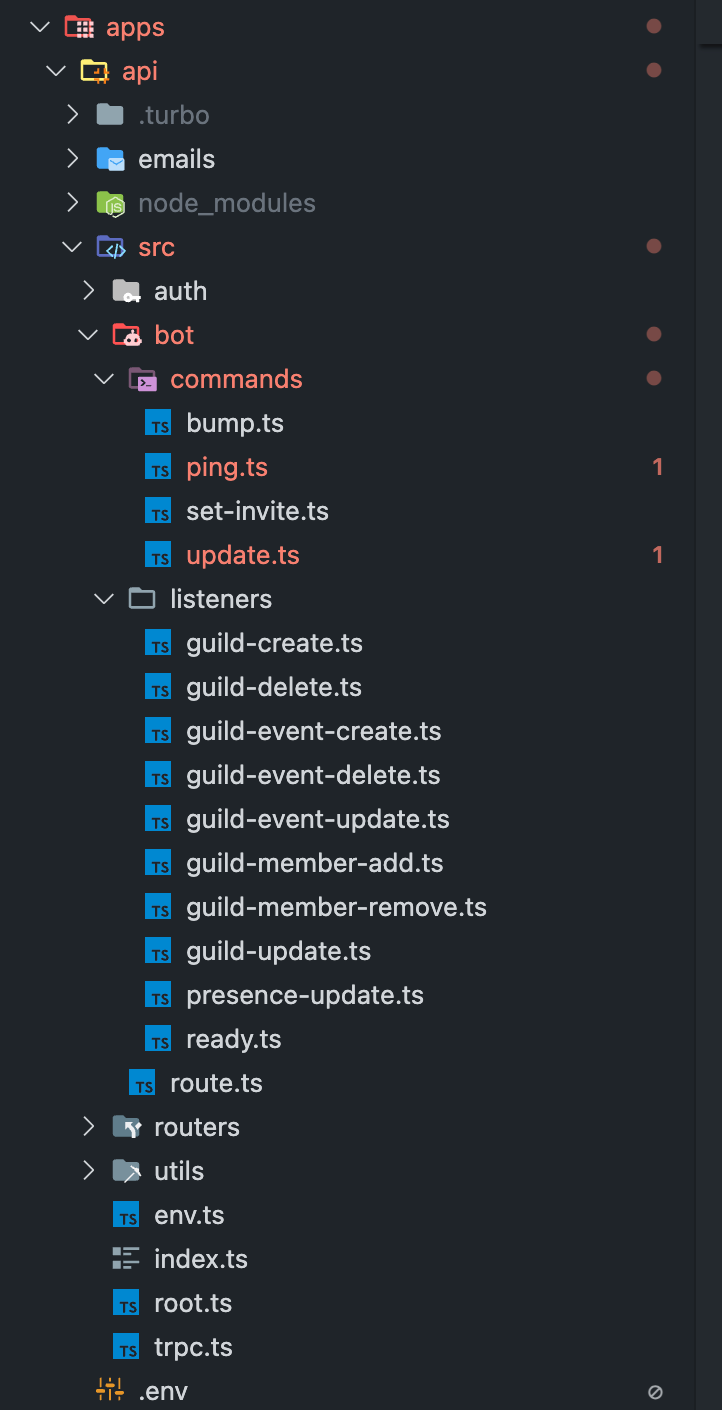Select guild-member-remove.ts in listeners
This screenshot has width=722, height=1410.
pos(336,907)
